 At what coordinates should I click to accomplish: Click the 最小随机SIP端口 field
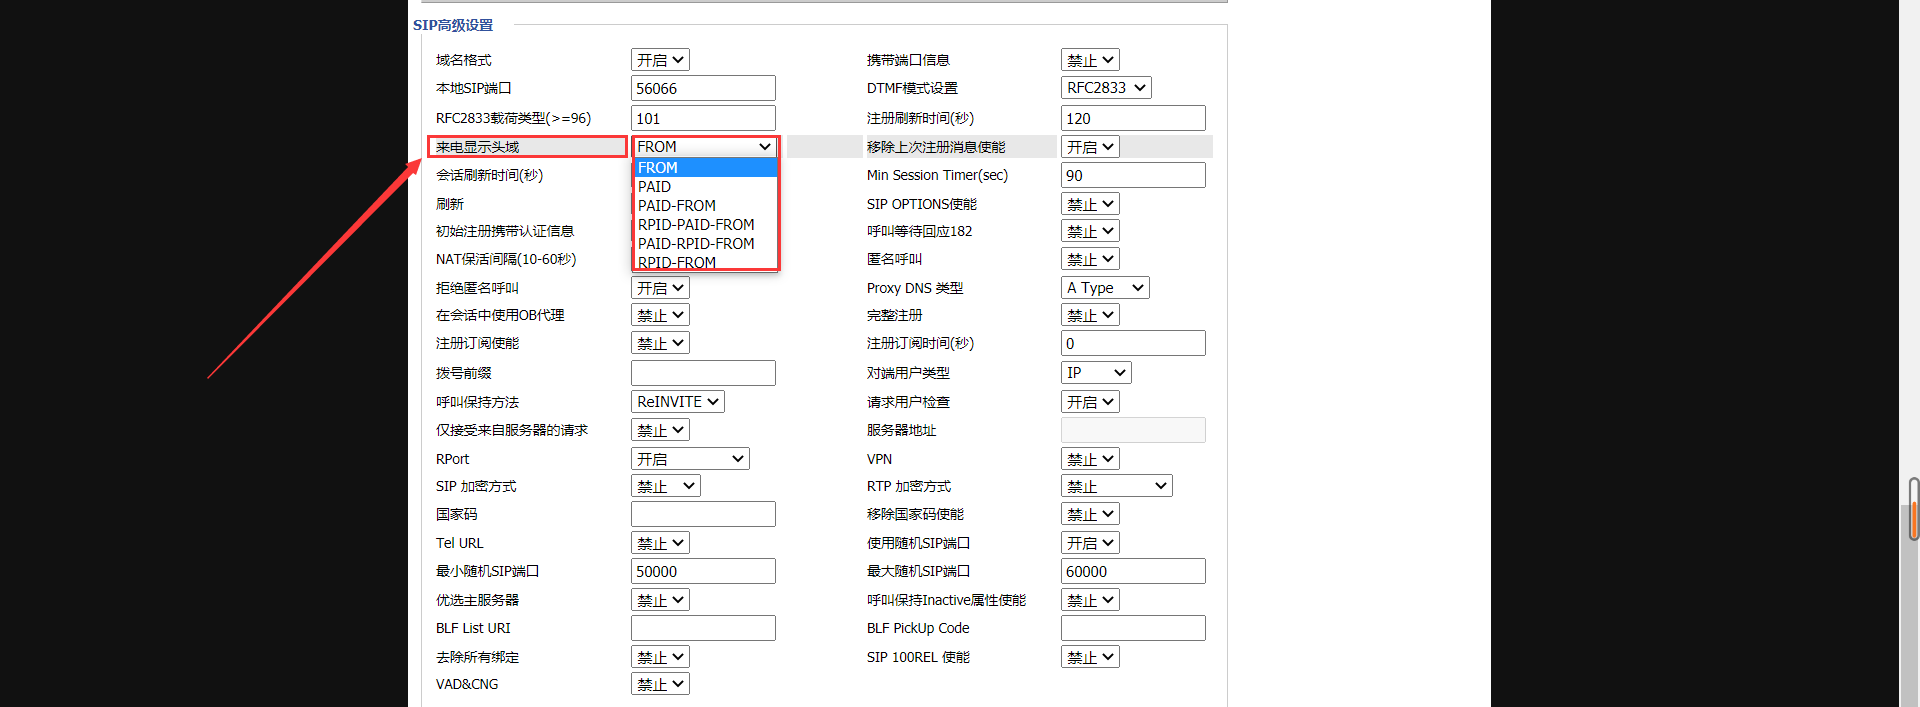(703, 571)
